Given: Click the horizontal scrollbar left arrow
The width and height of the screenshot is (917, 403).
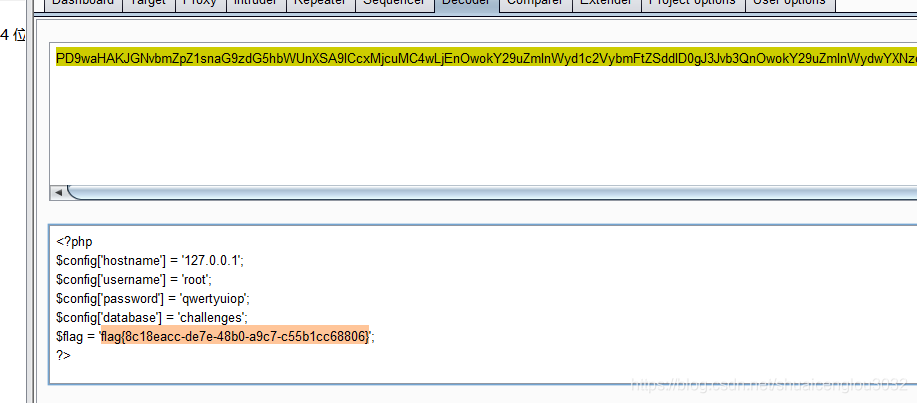Looking at the screenshot, I should [58, 192].
